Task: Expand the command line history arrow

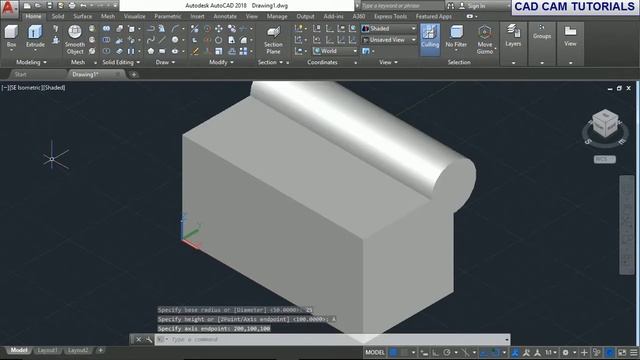Action: click(507, 339)
